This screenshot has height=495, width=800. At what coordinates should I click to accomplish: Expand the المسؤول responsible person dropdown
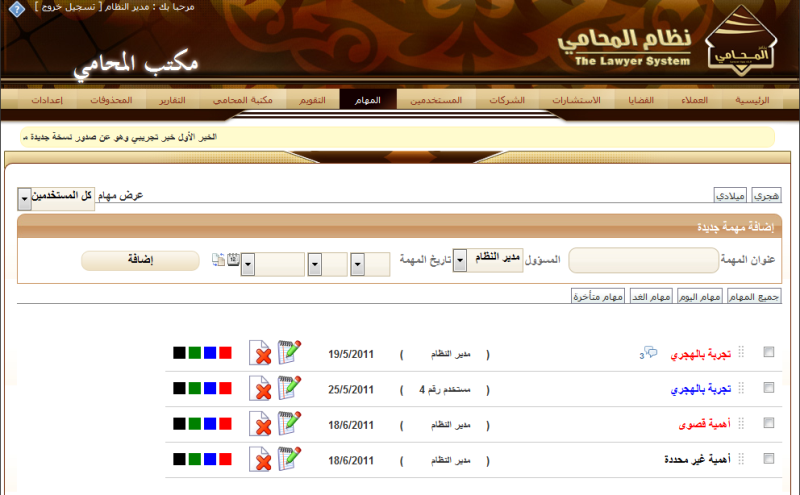[460, 260]
